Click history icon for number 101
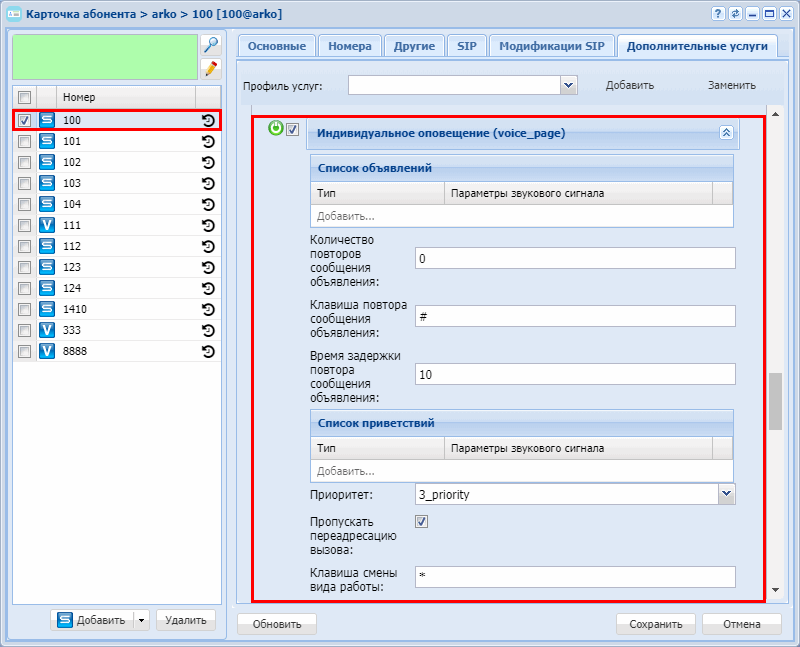 pyautogui.click(x=208, y=141)
